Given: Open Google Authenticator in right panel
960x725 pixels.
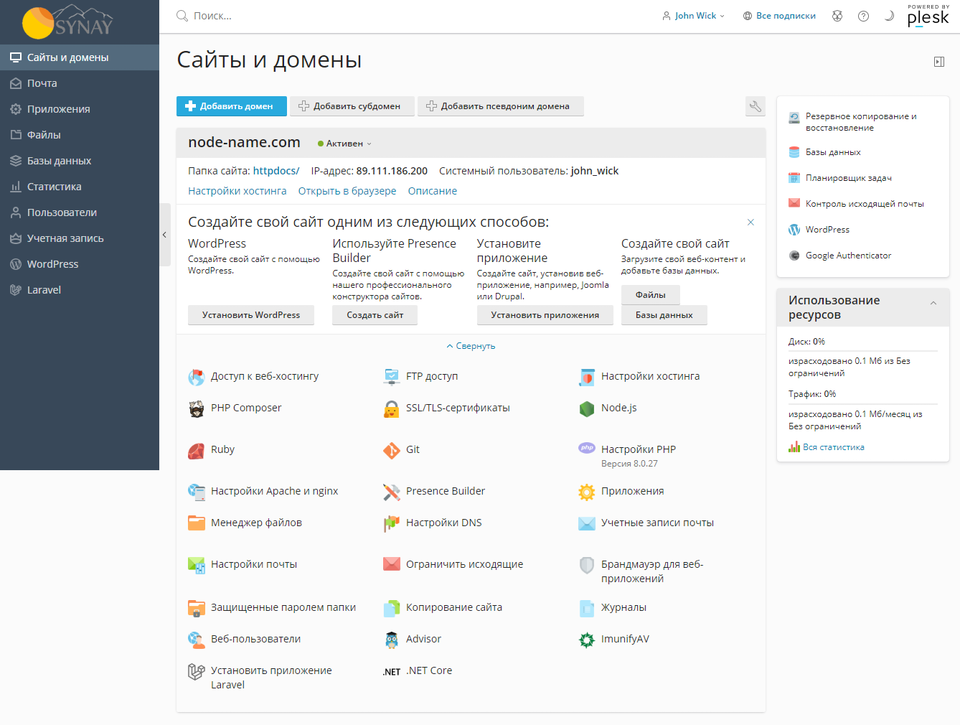Looking at the screenshot, I should [848, 255].
